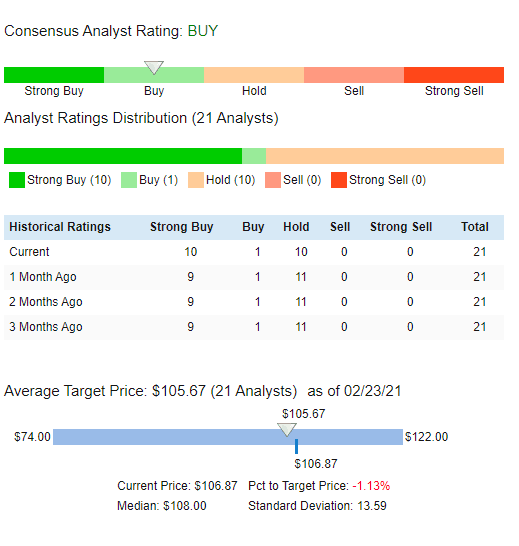Viewport: 519px width, 546px height.
Task: Click the large Hold portion of distribution bar
Action: pyautogui.click(x=385, y=156)
